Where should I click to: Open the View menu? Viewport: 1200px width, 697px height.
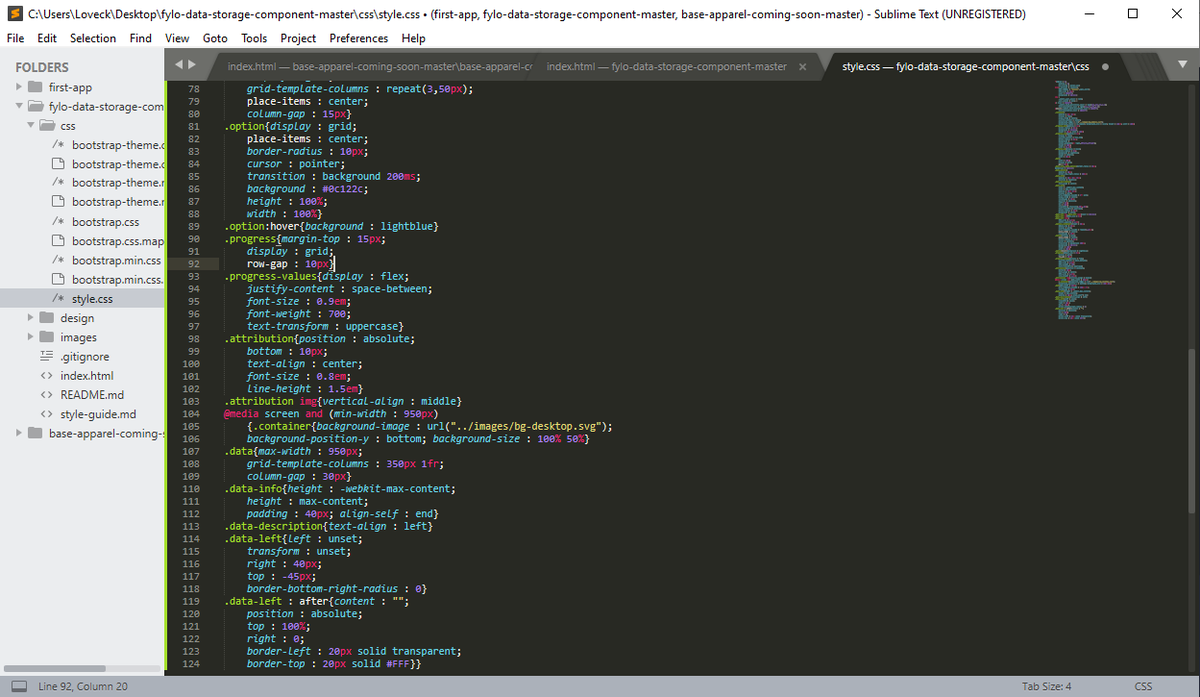[x=177, y=38]
